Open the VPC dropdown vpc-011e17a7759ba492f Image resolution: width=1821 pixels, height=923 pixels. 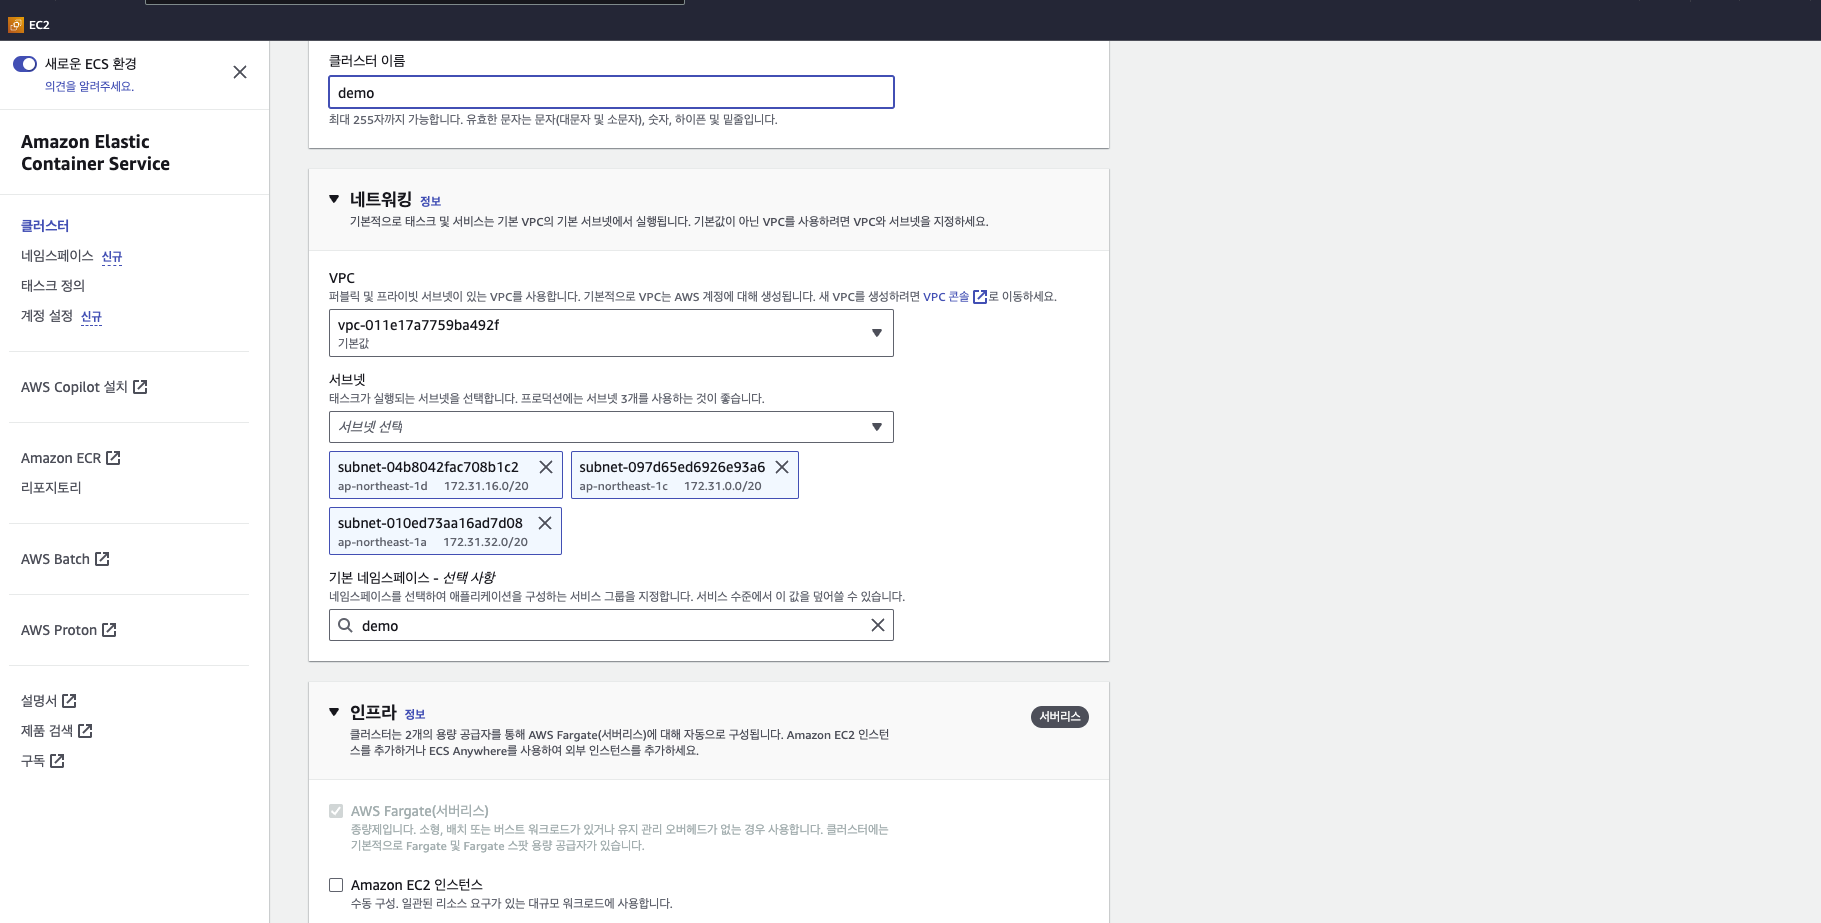[611, 333]
